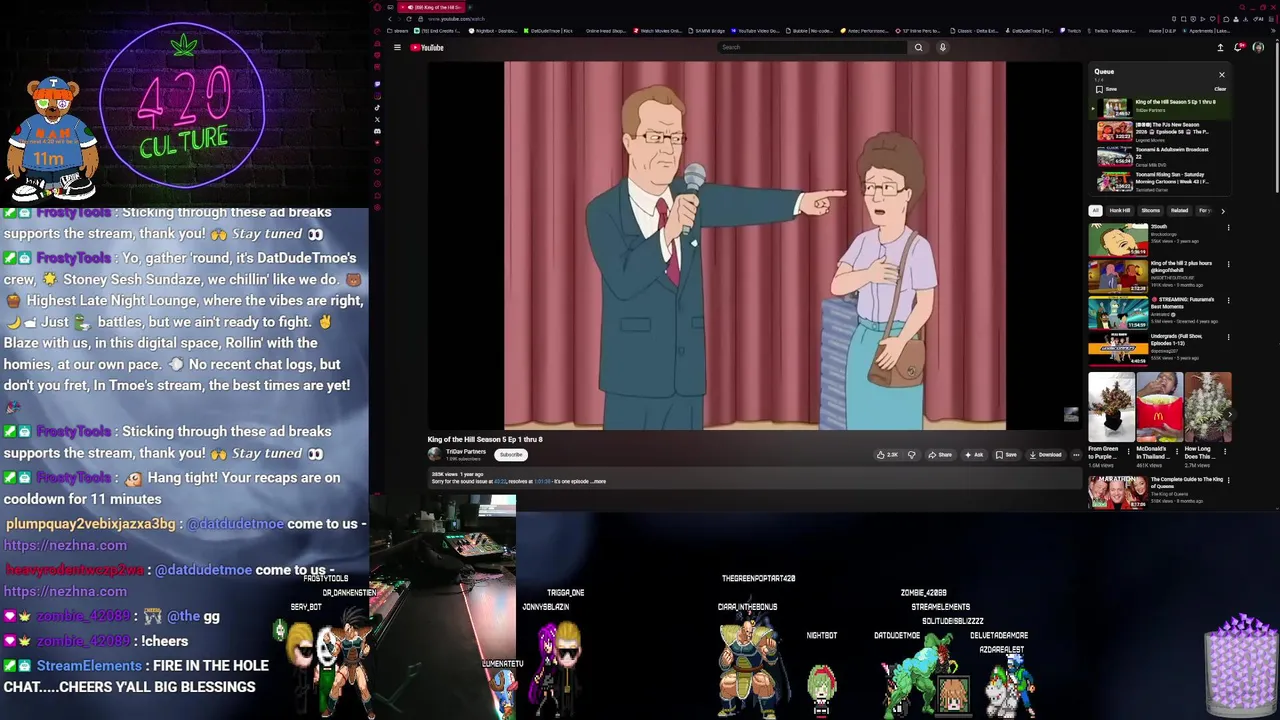Open the SAMMI Bridge bookmark
This screenshot has height=720, width=1280.
[x=709, y=31]
